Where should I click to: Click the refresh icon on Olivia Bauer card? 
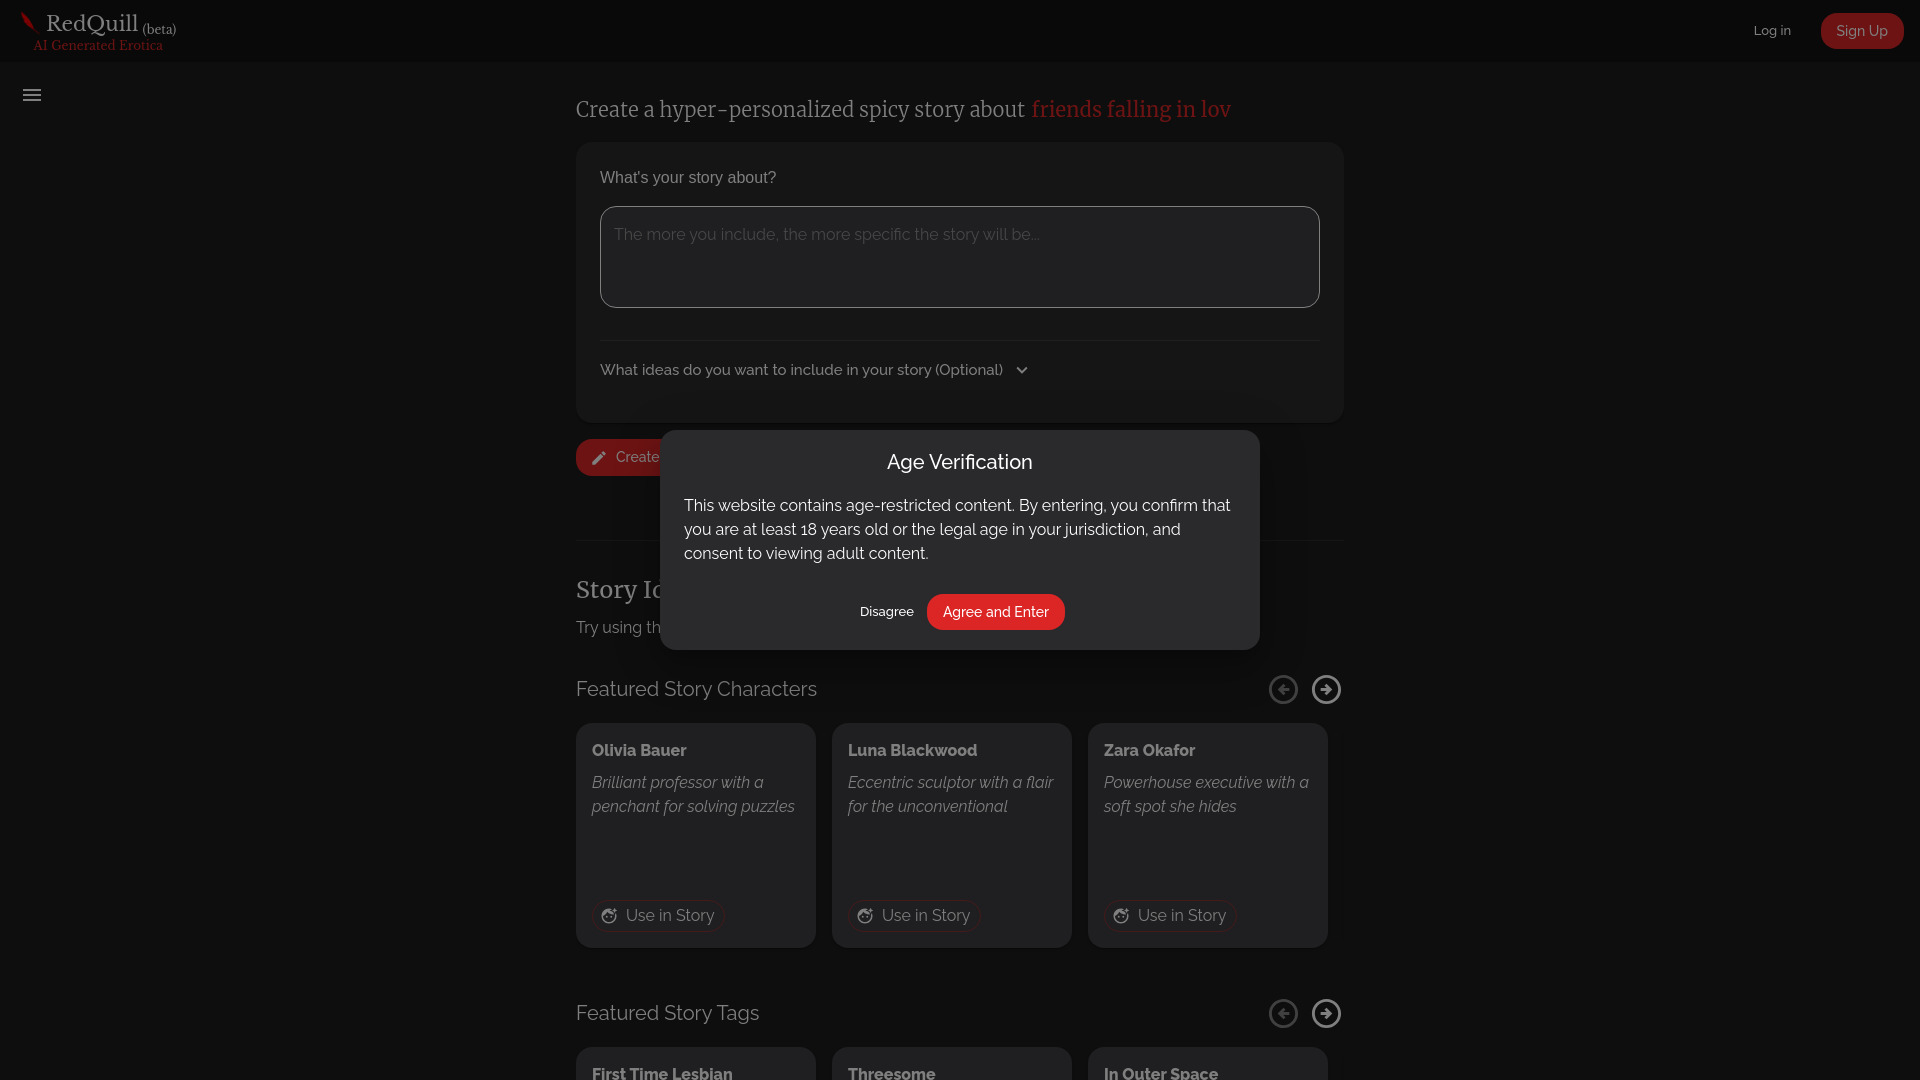pos(609,915)
